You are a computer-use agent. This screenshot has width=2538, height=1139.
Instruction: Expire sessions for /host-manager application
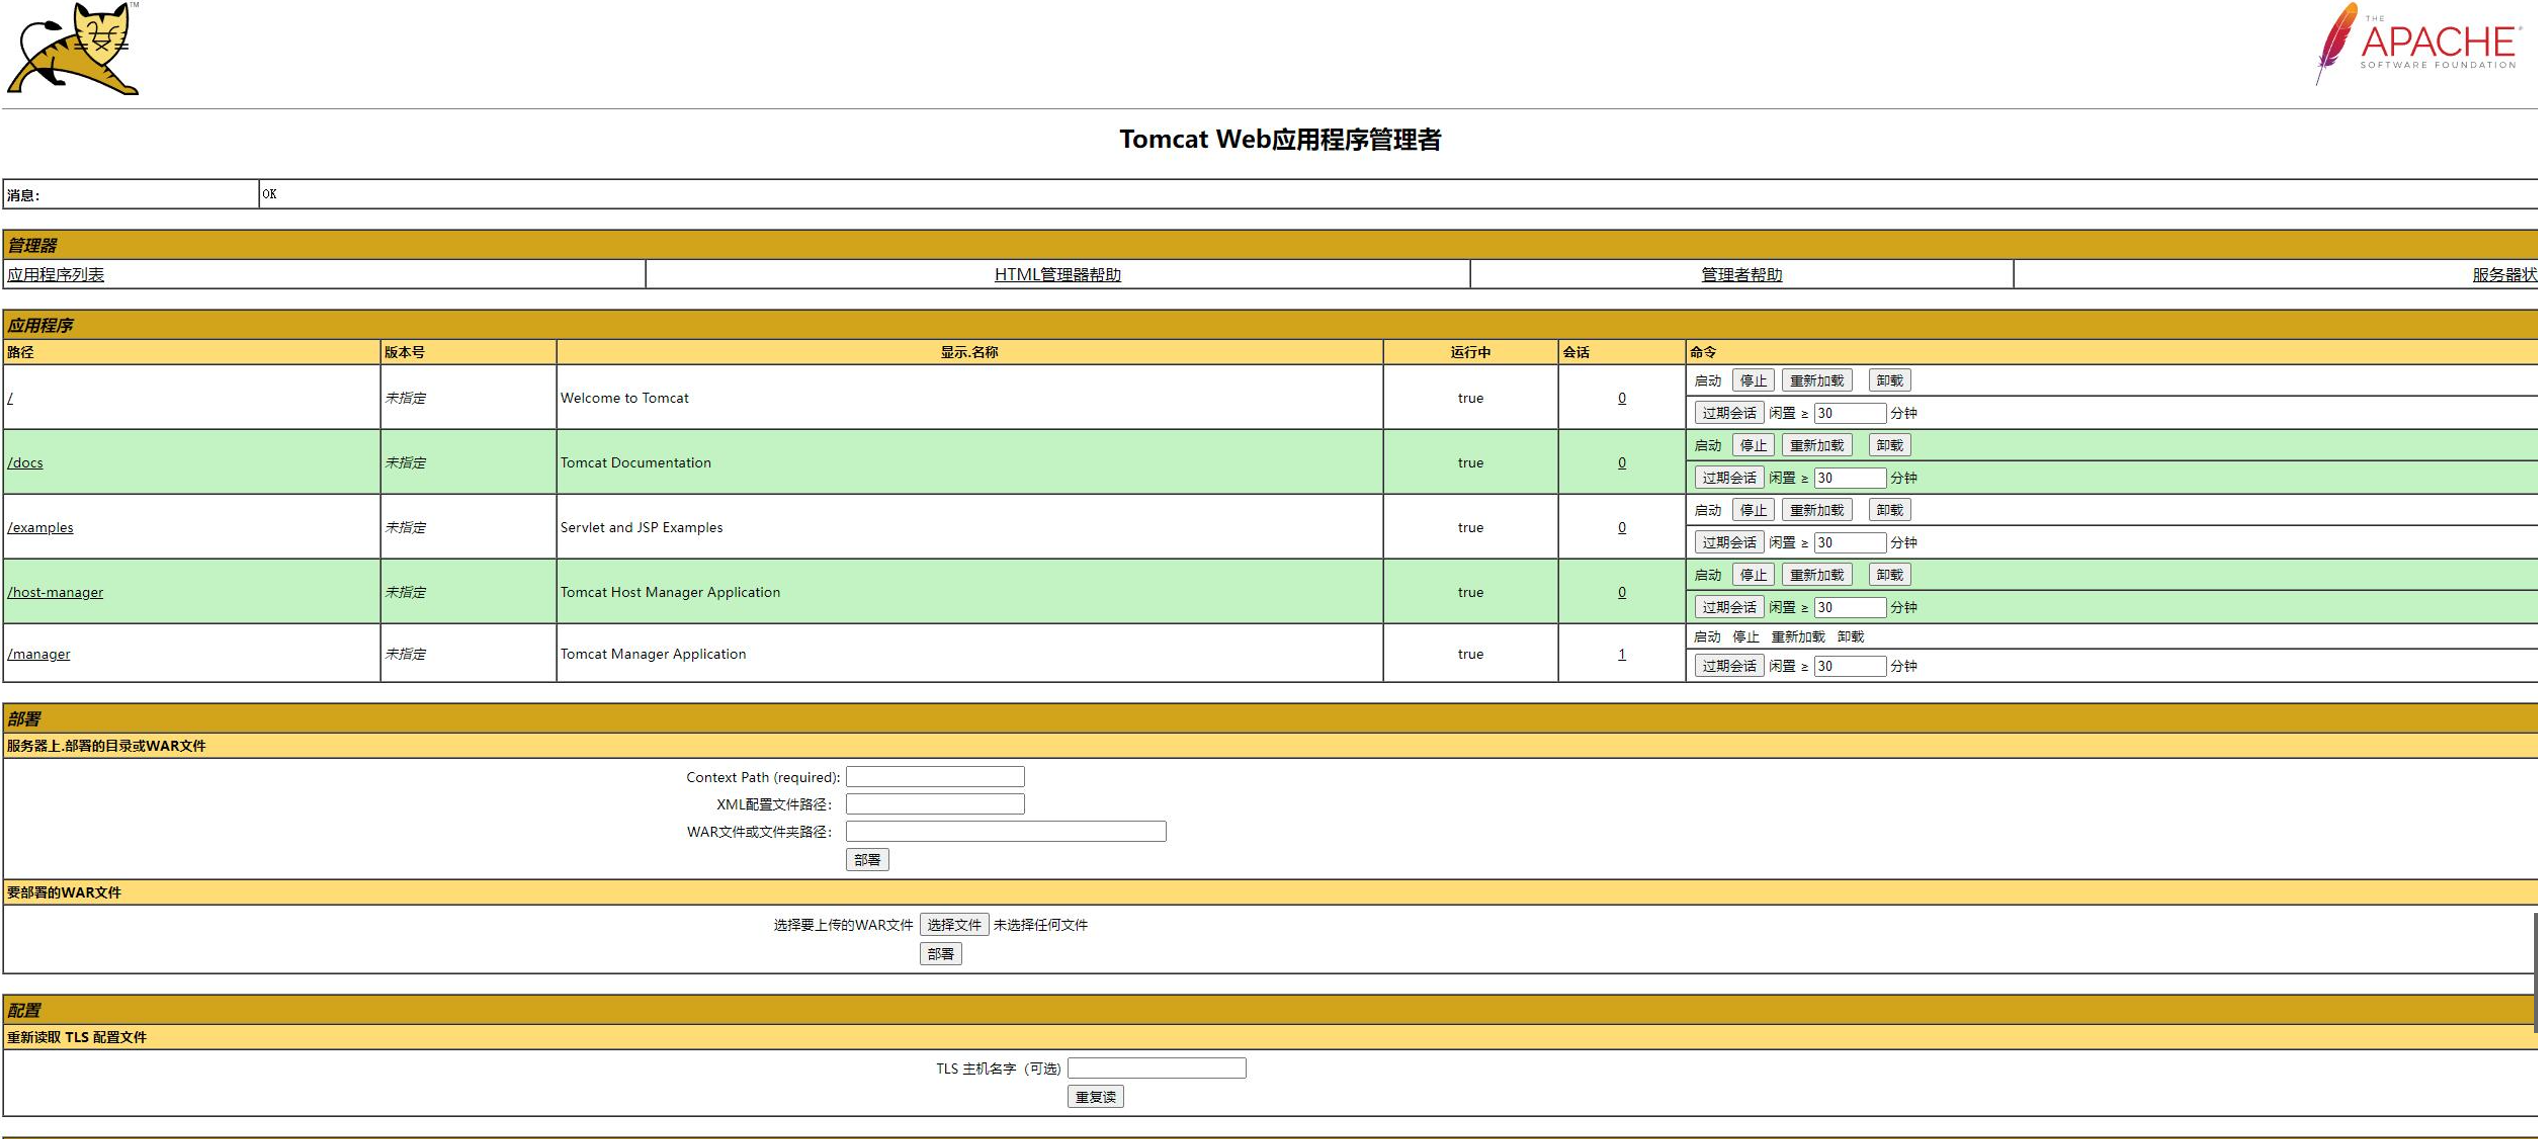[x=1729, y=608]
